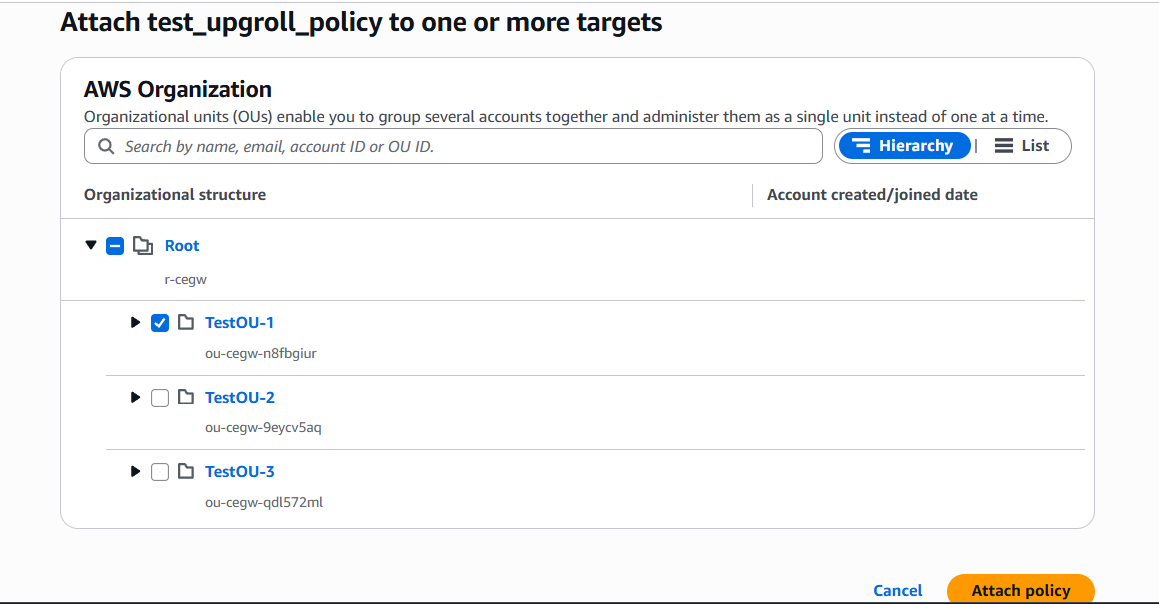Expand the TestOU-1 organizational unit
Viewport: 1159px width, 604px height.
click(136, 322)
